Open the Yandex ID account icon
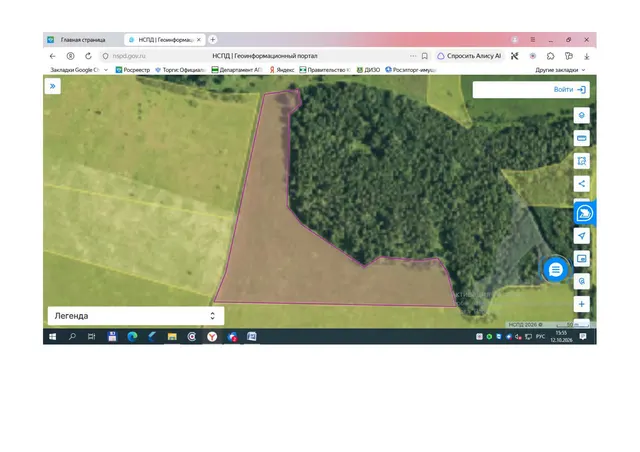 pos(70,56)
